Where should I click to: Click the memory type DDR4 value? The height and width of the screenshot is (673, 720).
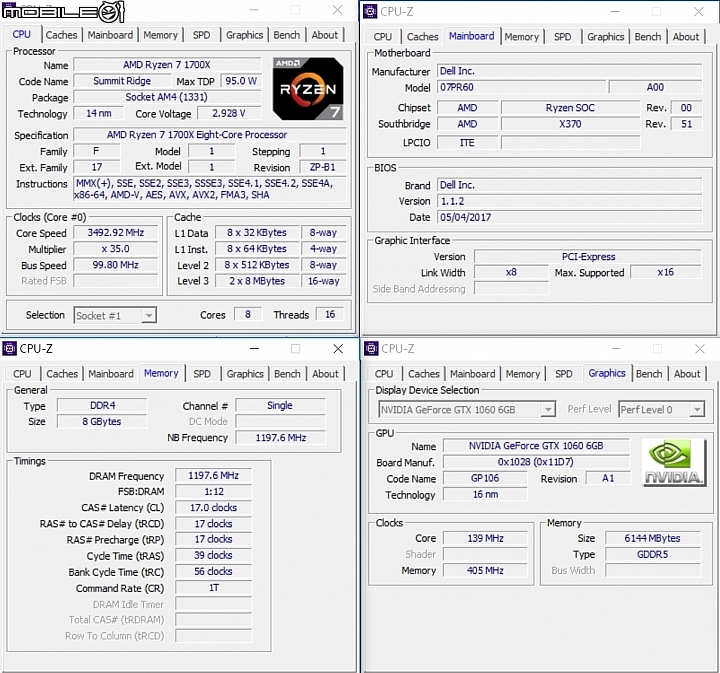click(102, 405)
